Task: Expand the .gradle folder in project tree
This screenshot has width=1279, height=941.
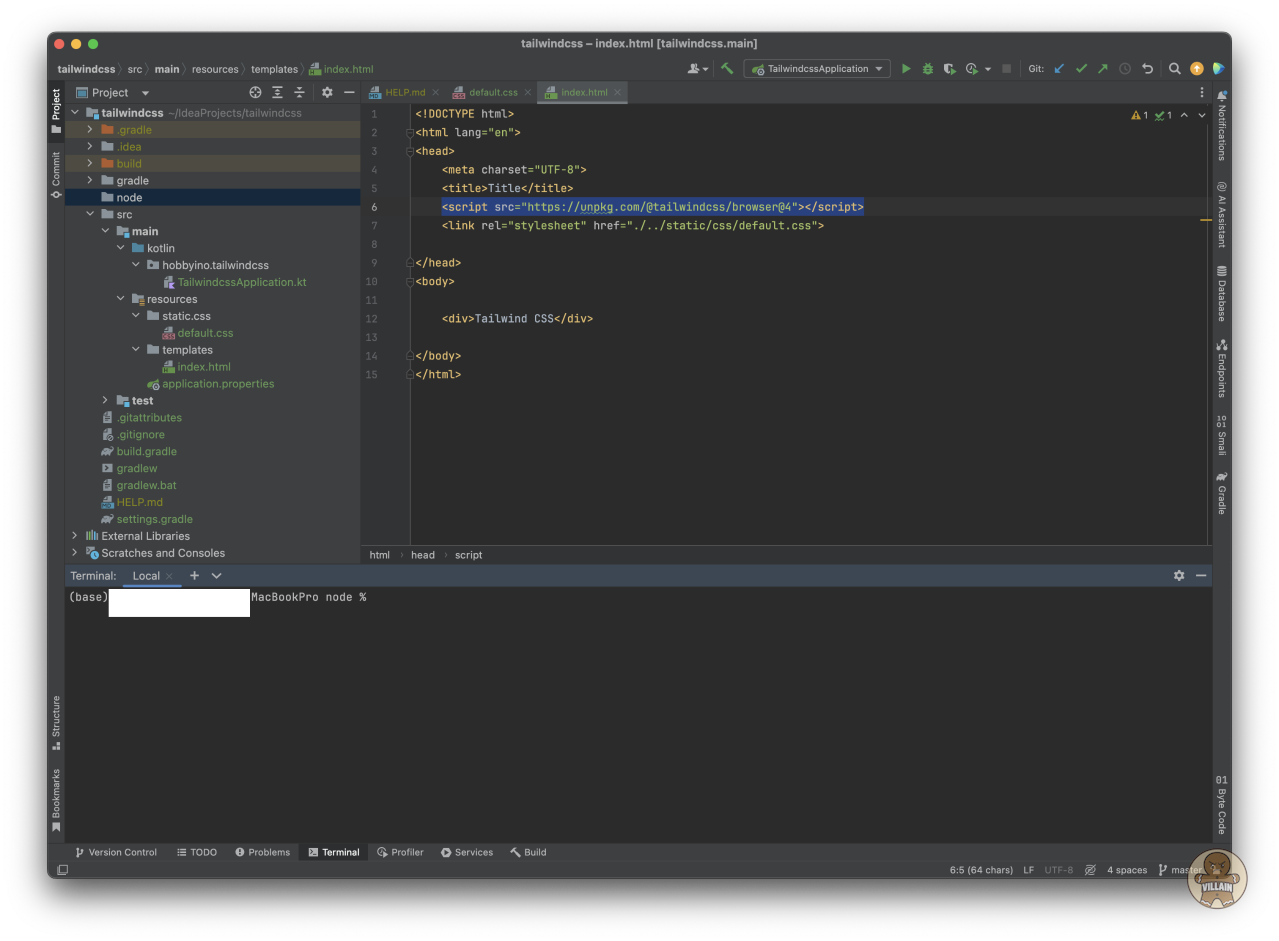Action: click(90, 130)
